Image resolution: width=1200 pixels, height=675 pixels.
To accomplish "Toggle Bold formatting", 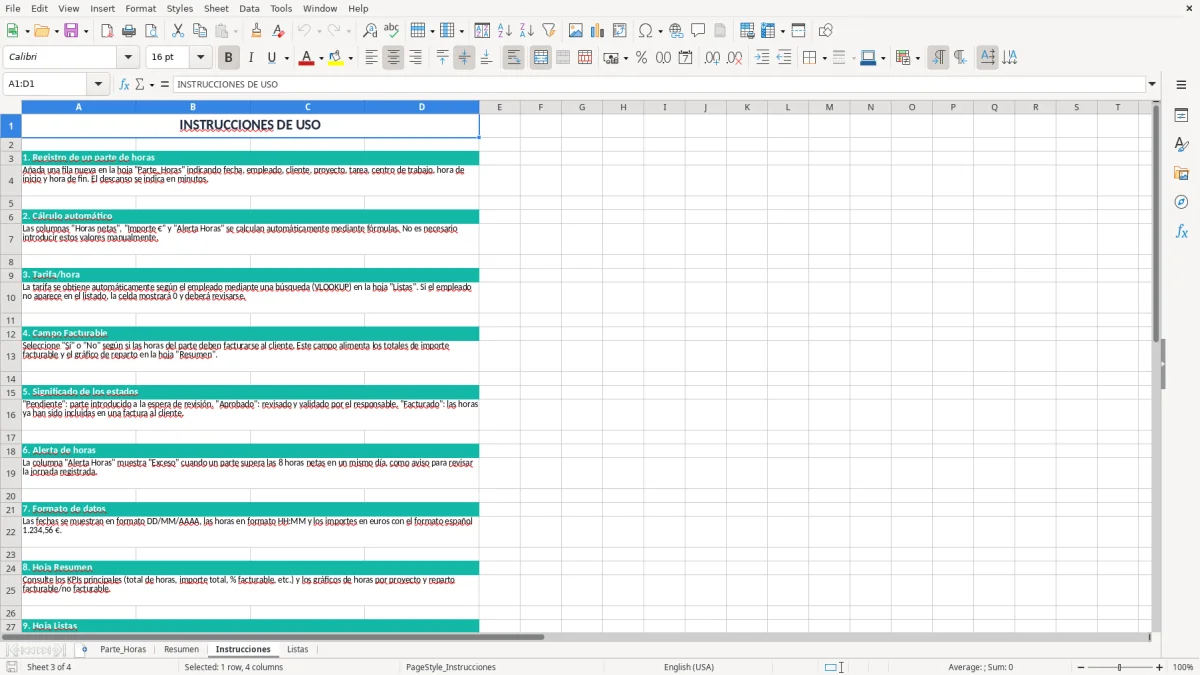I will [229, 58].
